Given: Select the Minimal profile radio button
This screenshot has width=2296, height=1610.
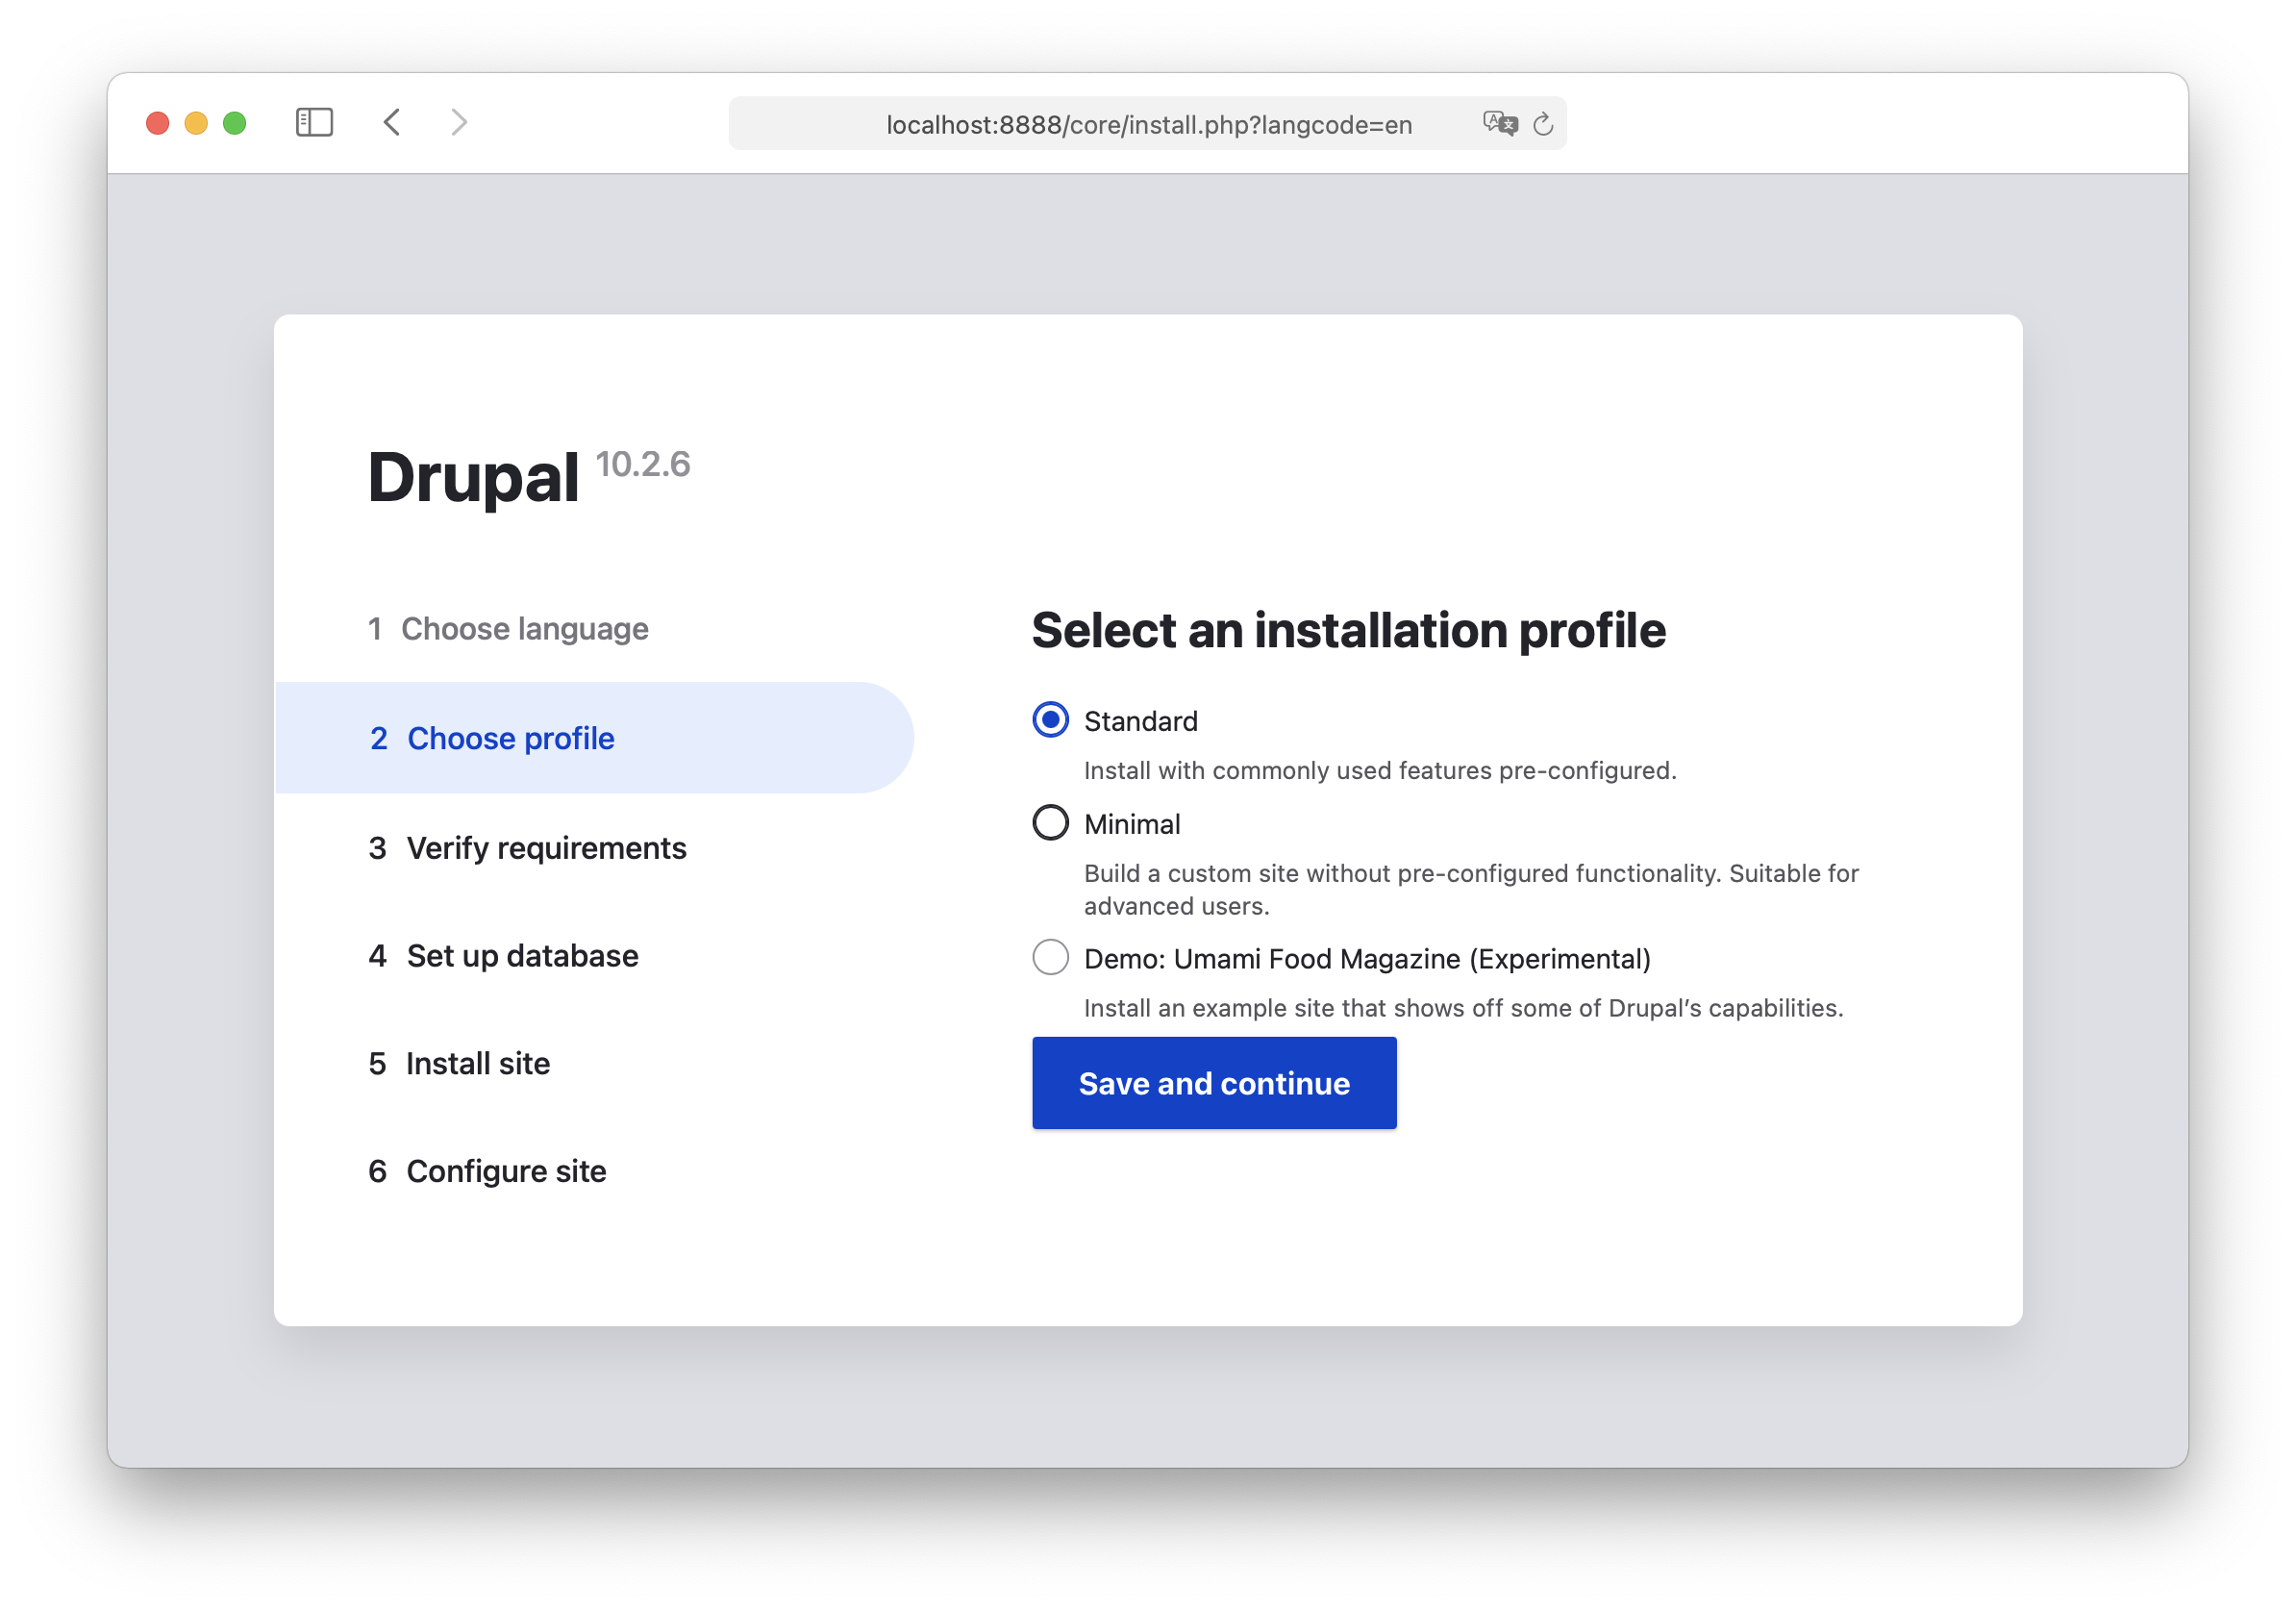Looking at the screenshot, I should 1050,823.
